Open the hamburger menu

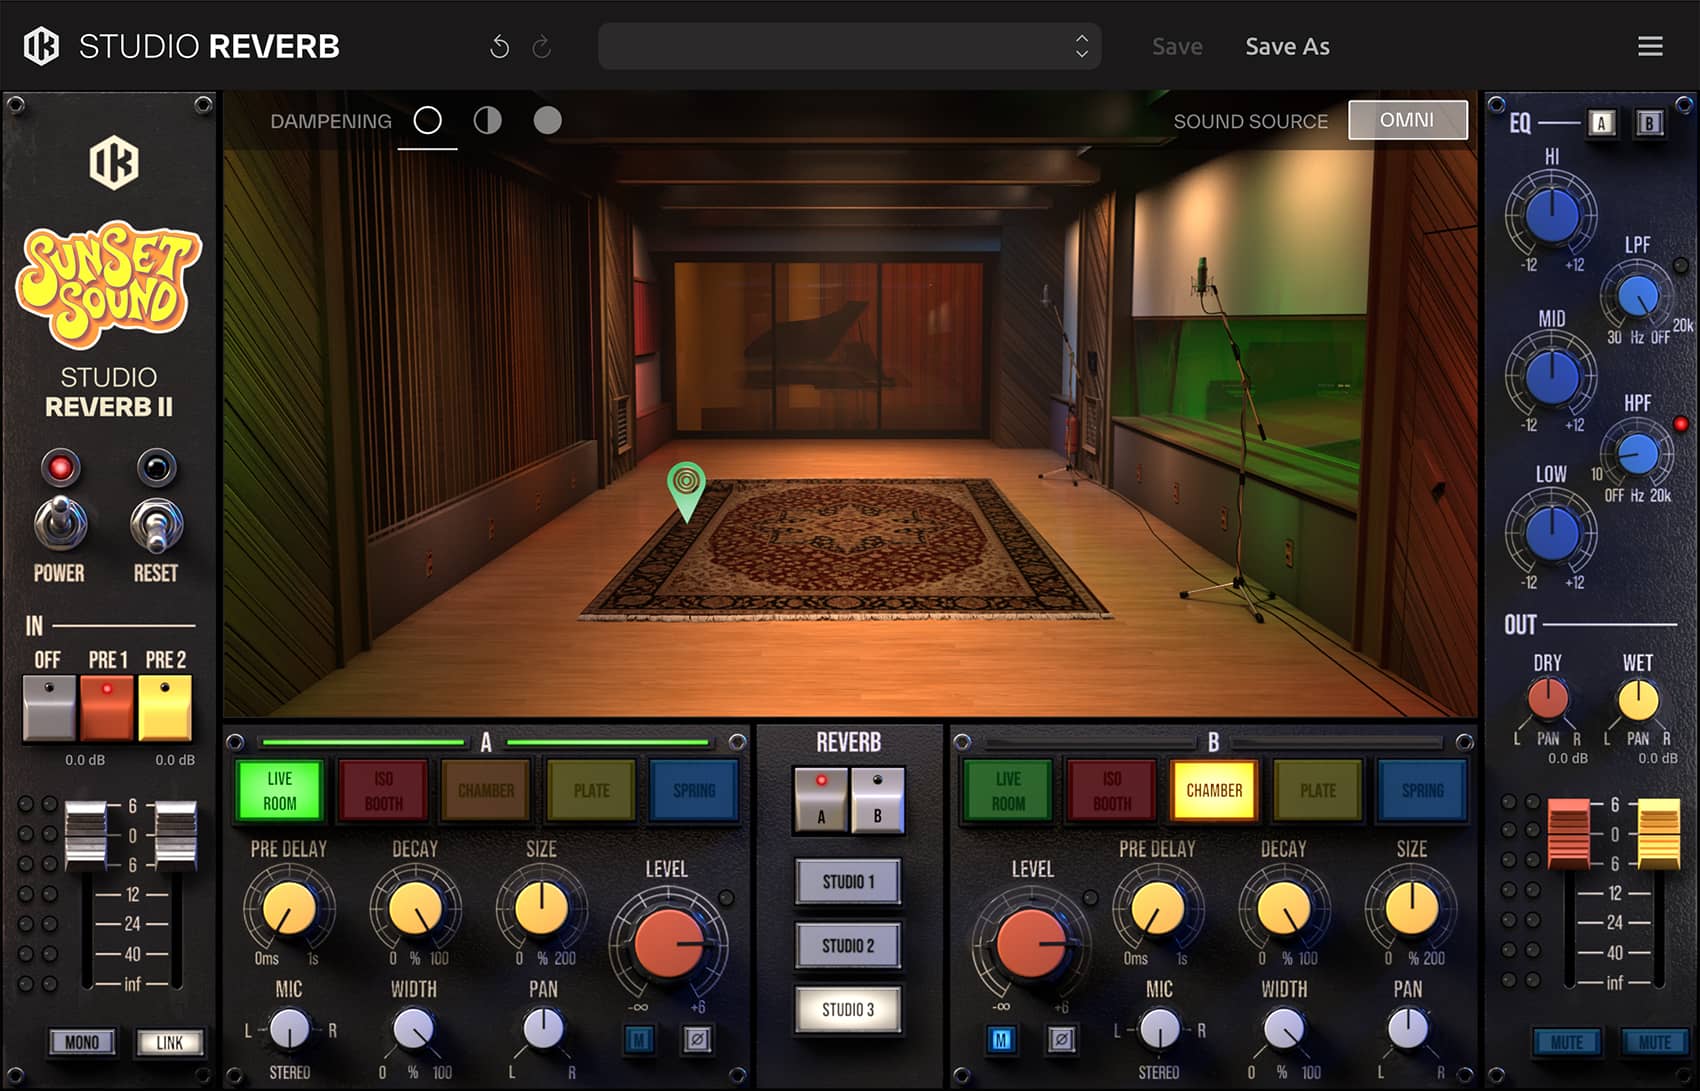tap(1650, 46)
